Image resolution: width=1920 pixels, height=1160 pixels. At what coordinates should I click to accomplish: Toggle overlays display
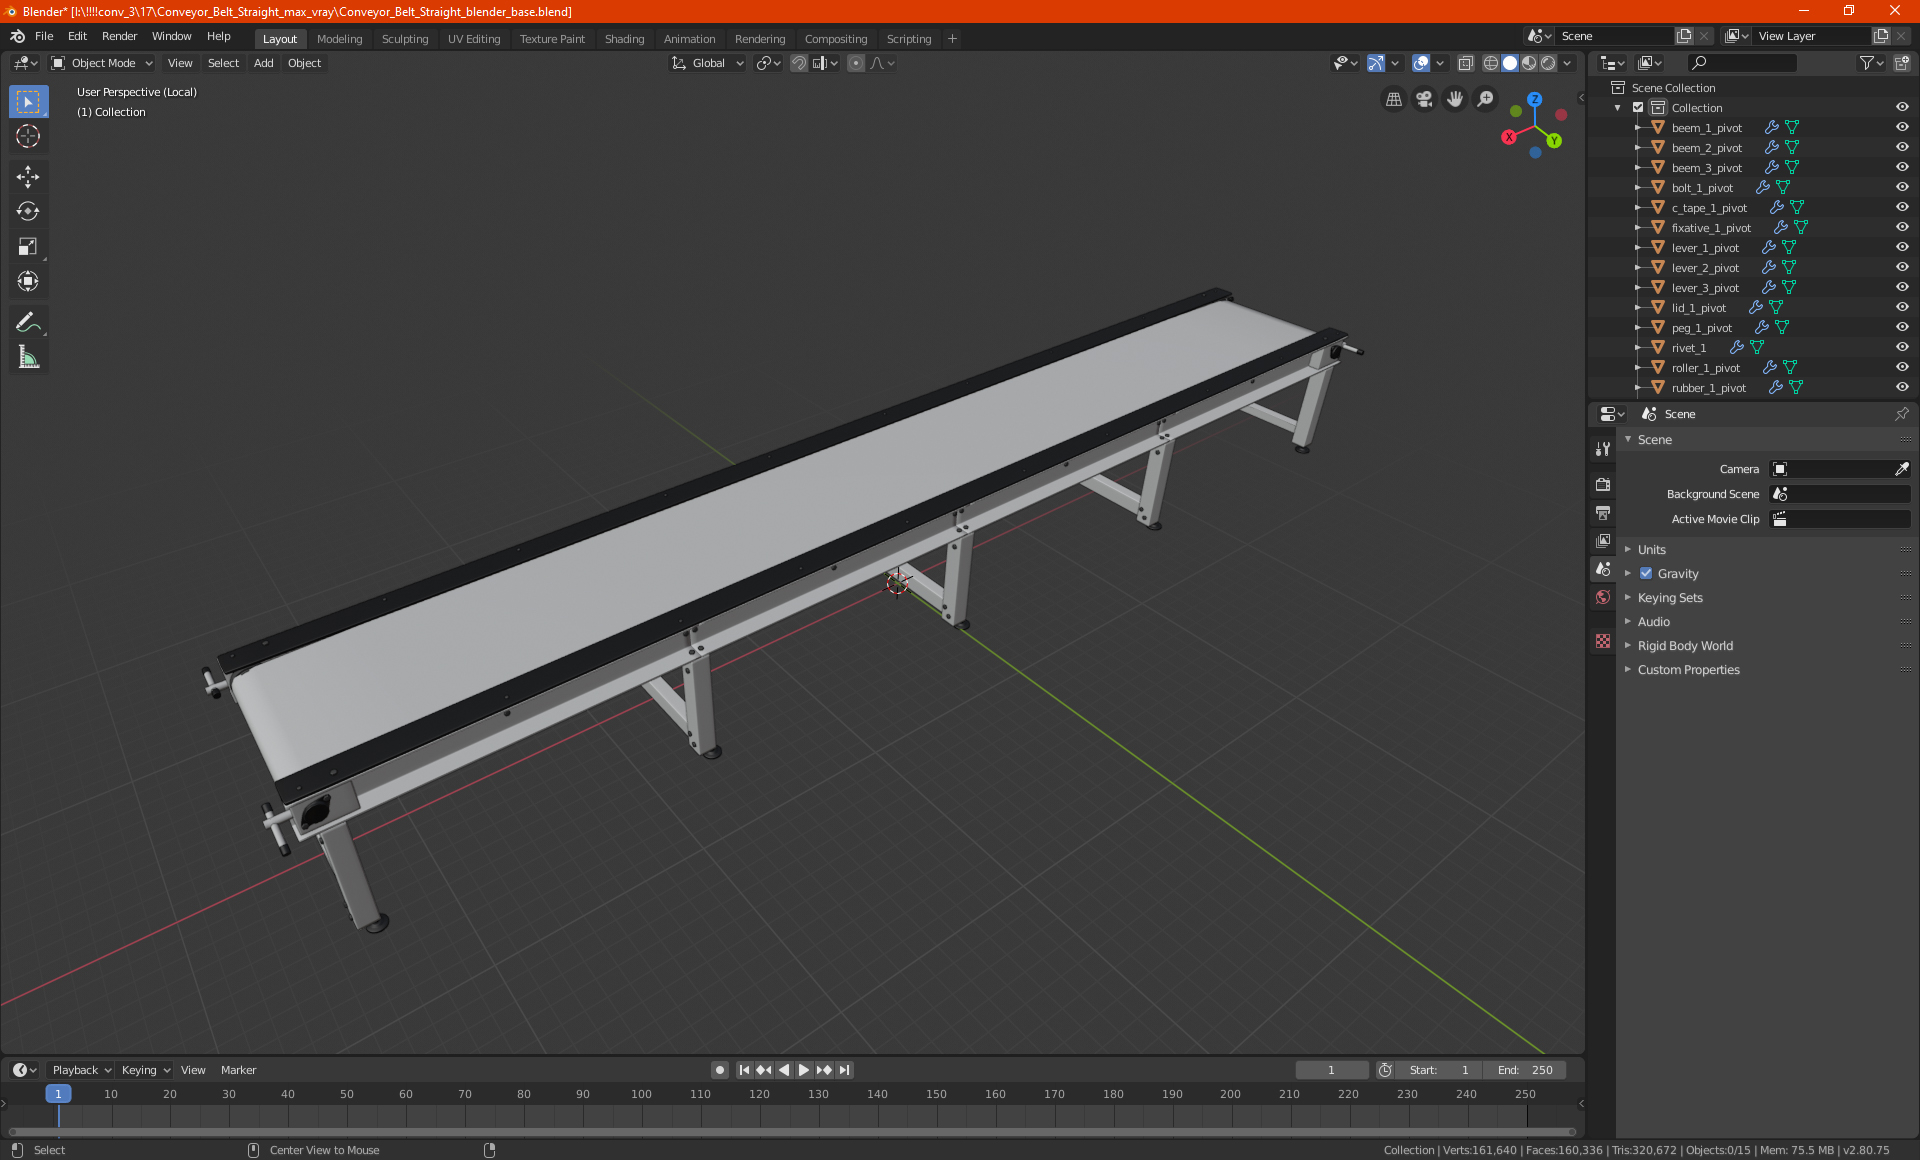click(1421, 63)
